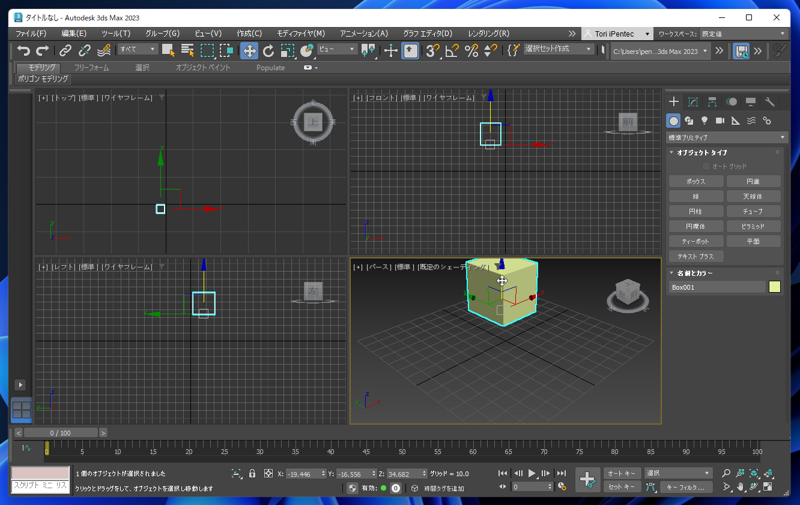800x505 pixels.
Task: Click the 円柱 primitive button
Action: (696, 211)
